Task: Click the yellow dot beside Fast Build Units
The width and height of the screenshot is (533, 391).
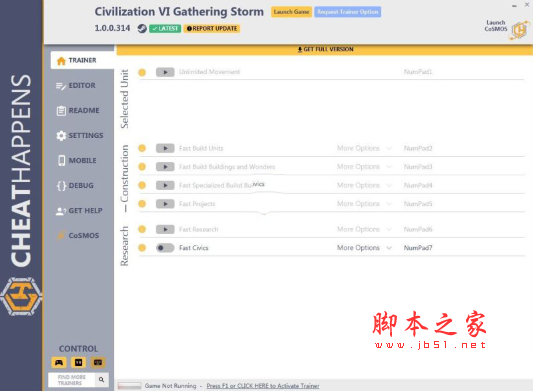Action: [142, 148]
